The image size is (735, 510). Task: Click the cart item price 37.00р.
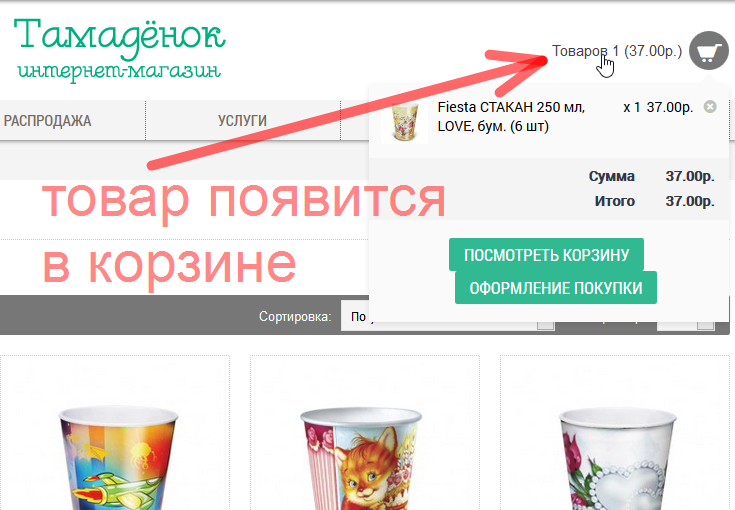click(x=670, y=107)
